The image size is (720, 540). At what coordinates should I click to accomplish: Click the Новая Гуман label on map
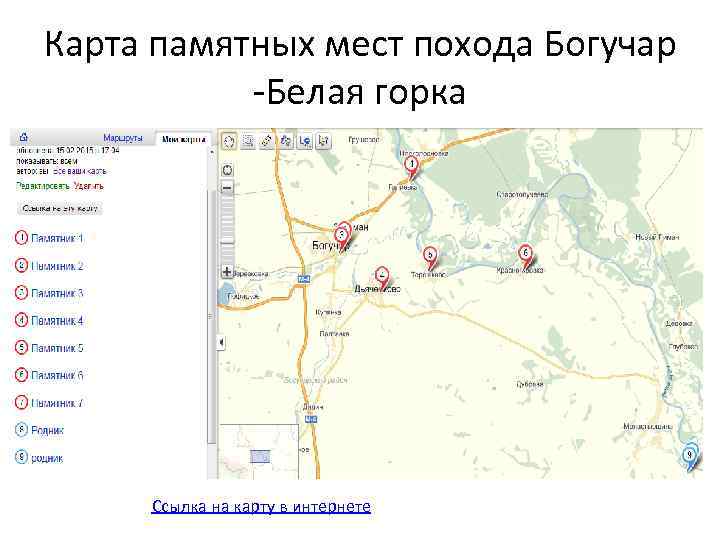657,237
